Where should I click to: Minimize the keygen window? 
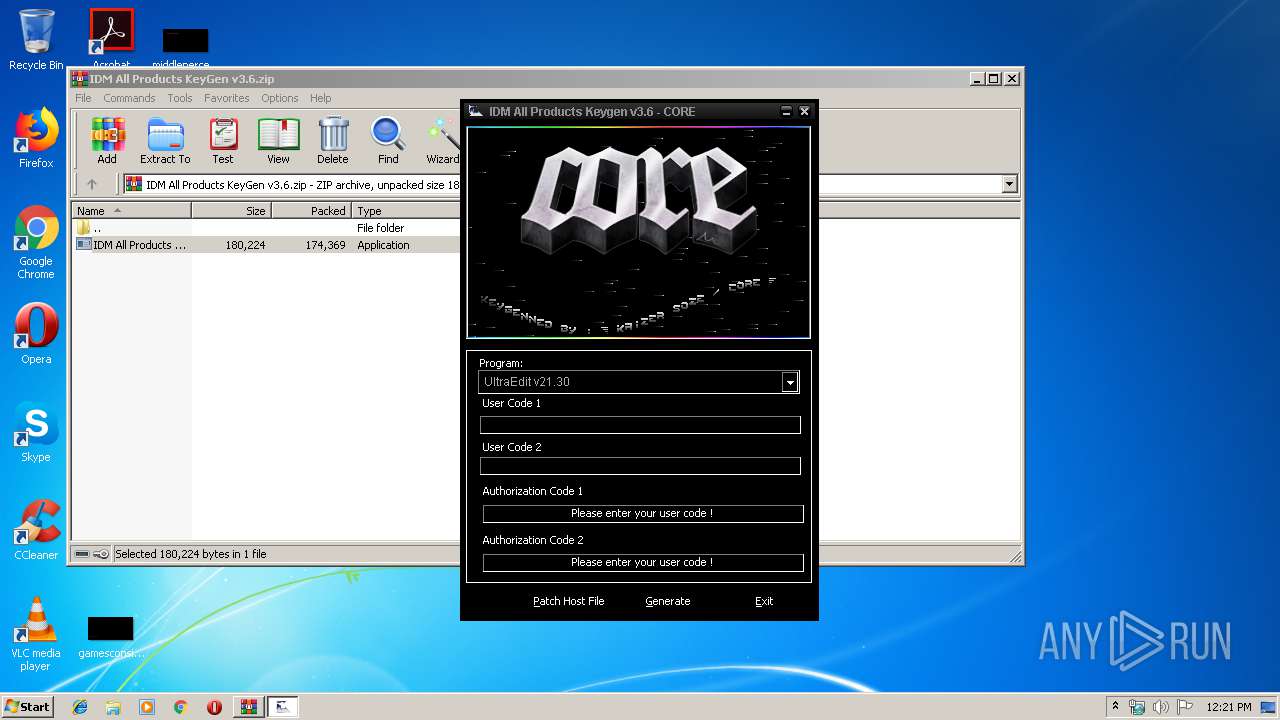pyautogui.click(x=786, y=111)
